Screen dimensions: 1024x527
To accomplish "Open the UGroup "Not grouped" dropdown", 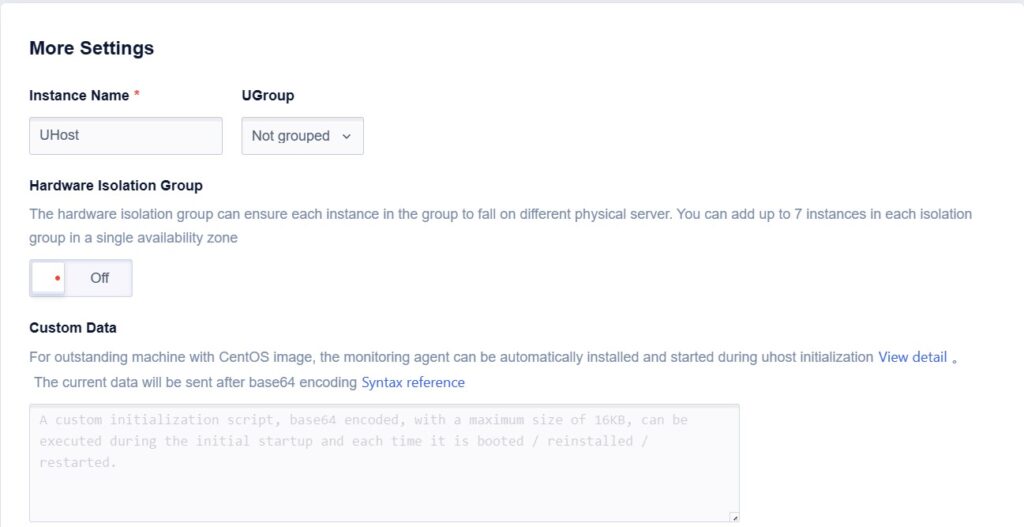I will (302, 136).
